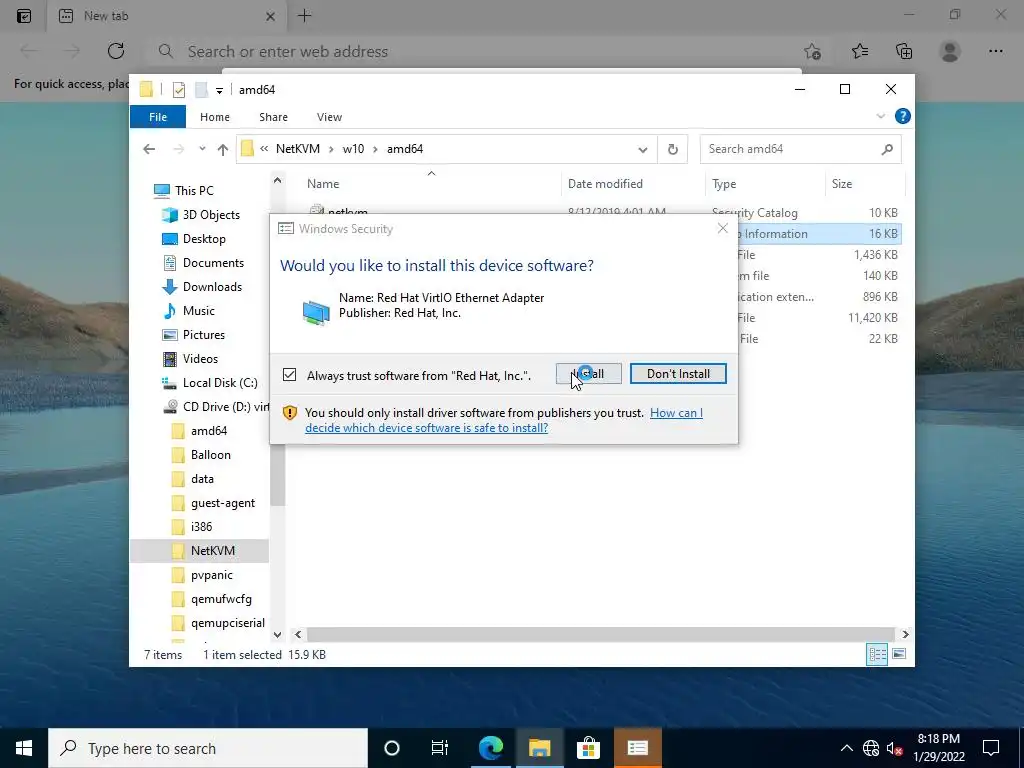1024x768 pixels.
Task: Open Music in navigation pane
Action: coord(199,311)
